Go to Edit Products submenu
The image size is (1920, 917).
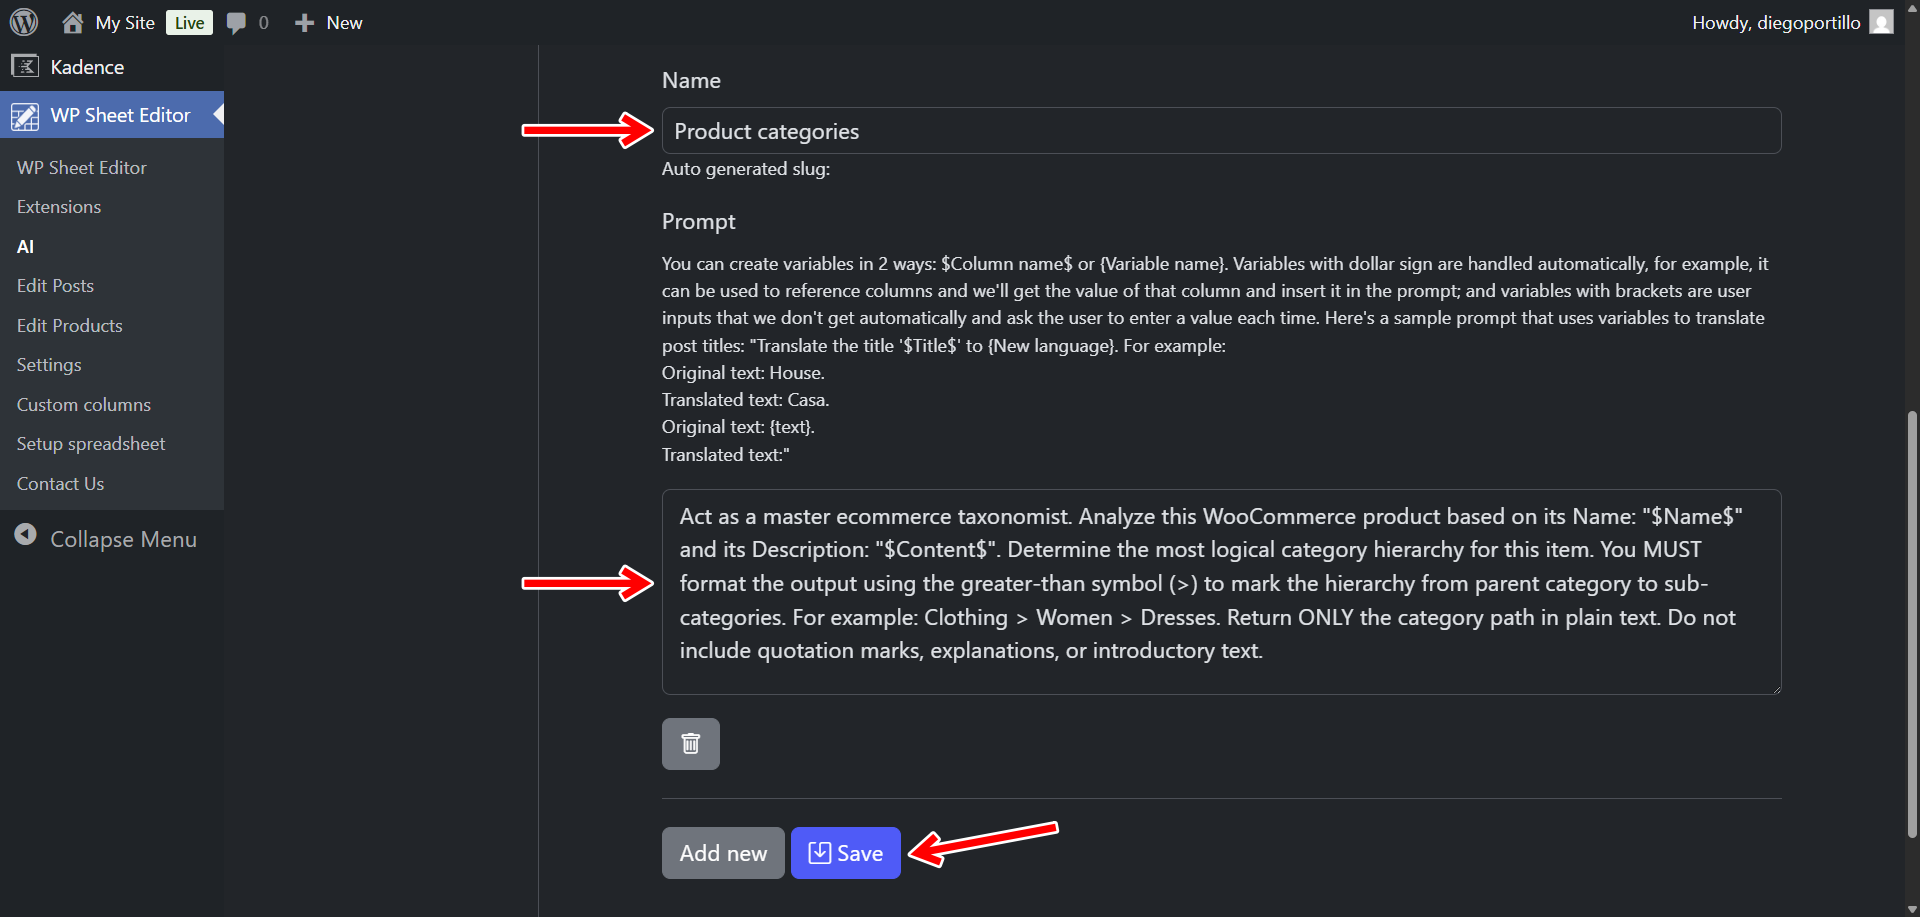click(70, 326)
